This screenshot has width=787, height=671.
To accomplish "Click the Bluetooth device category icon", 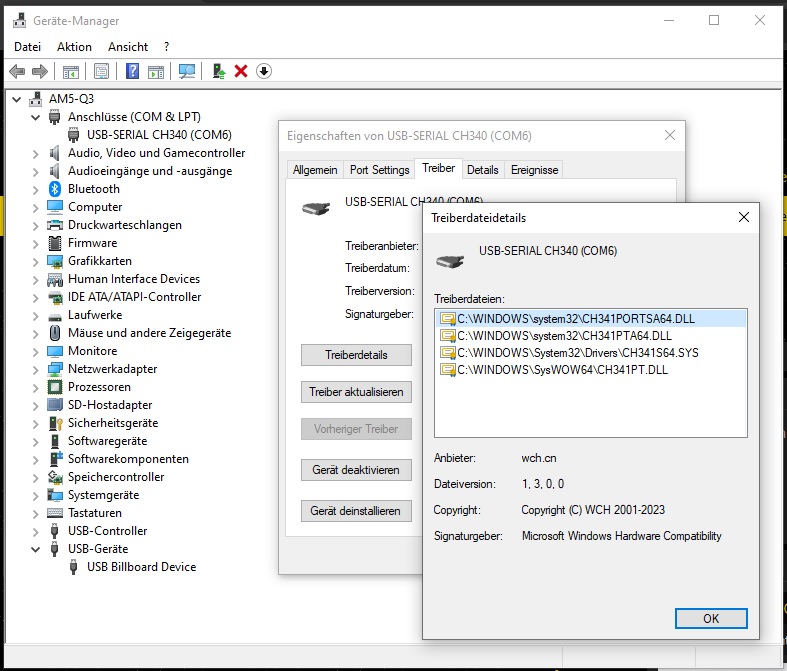I will click(55, 189).
